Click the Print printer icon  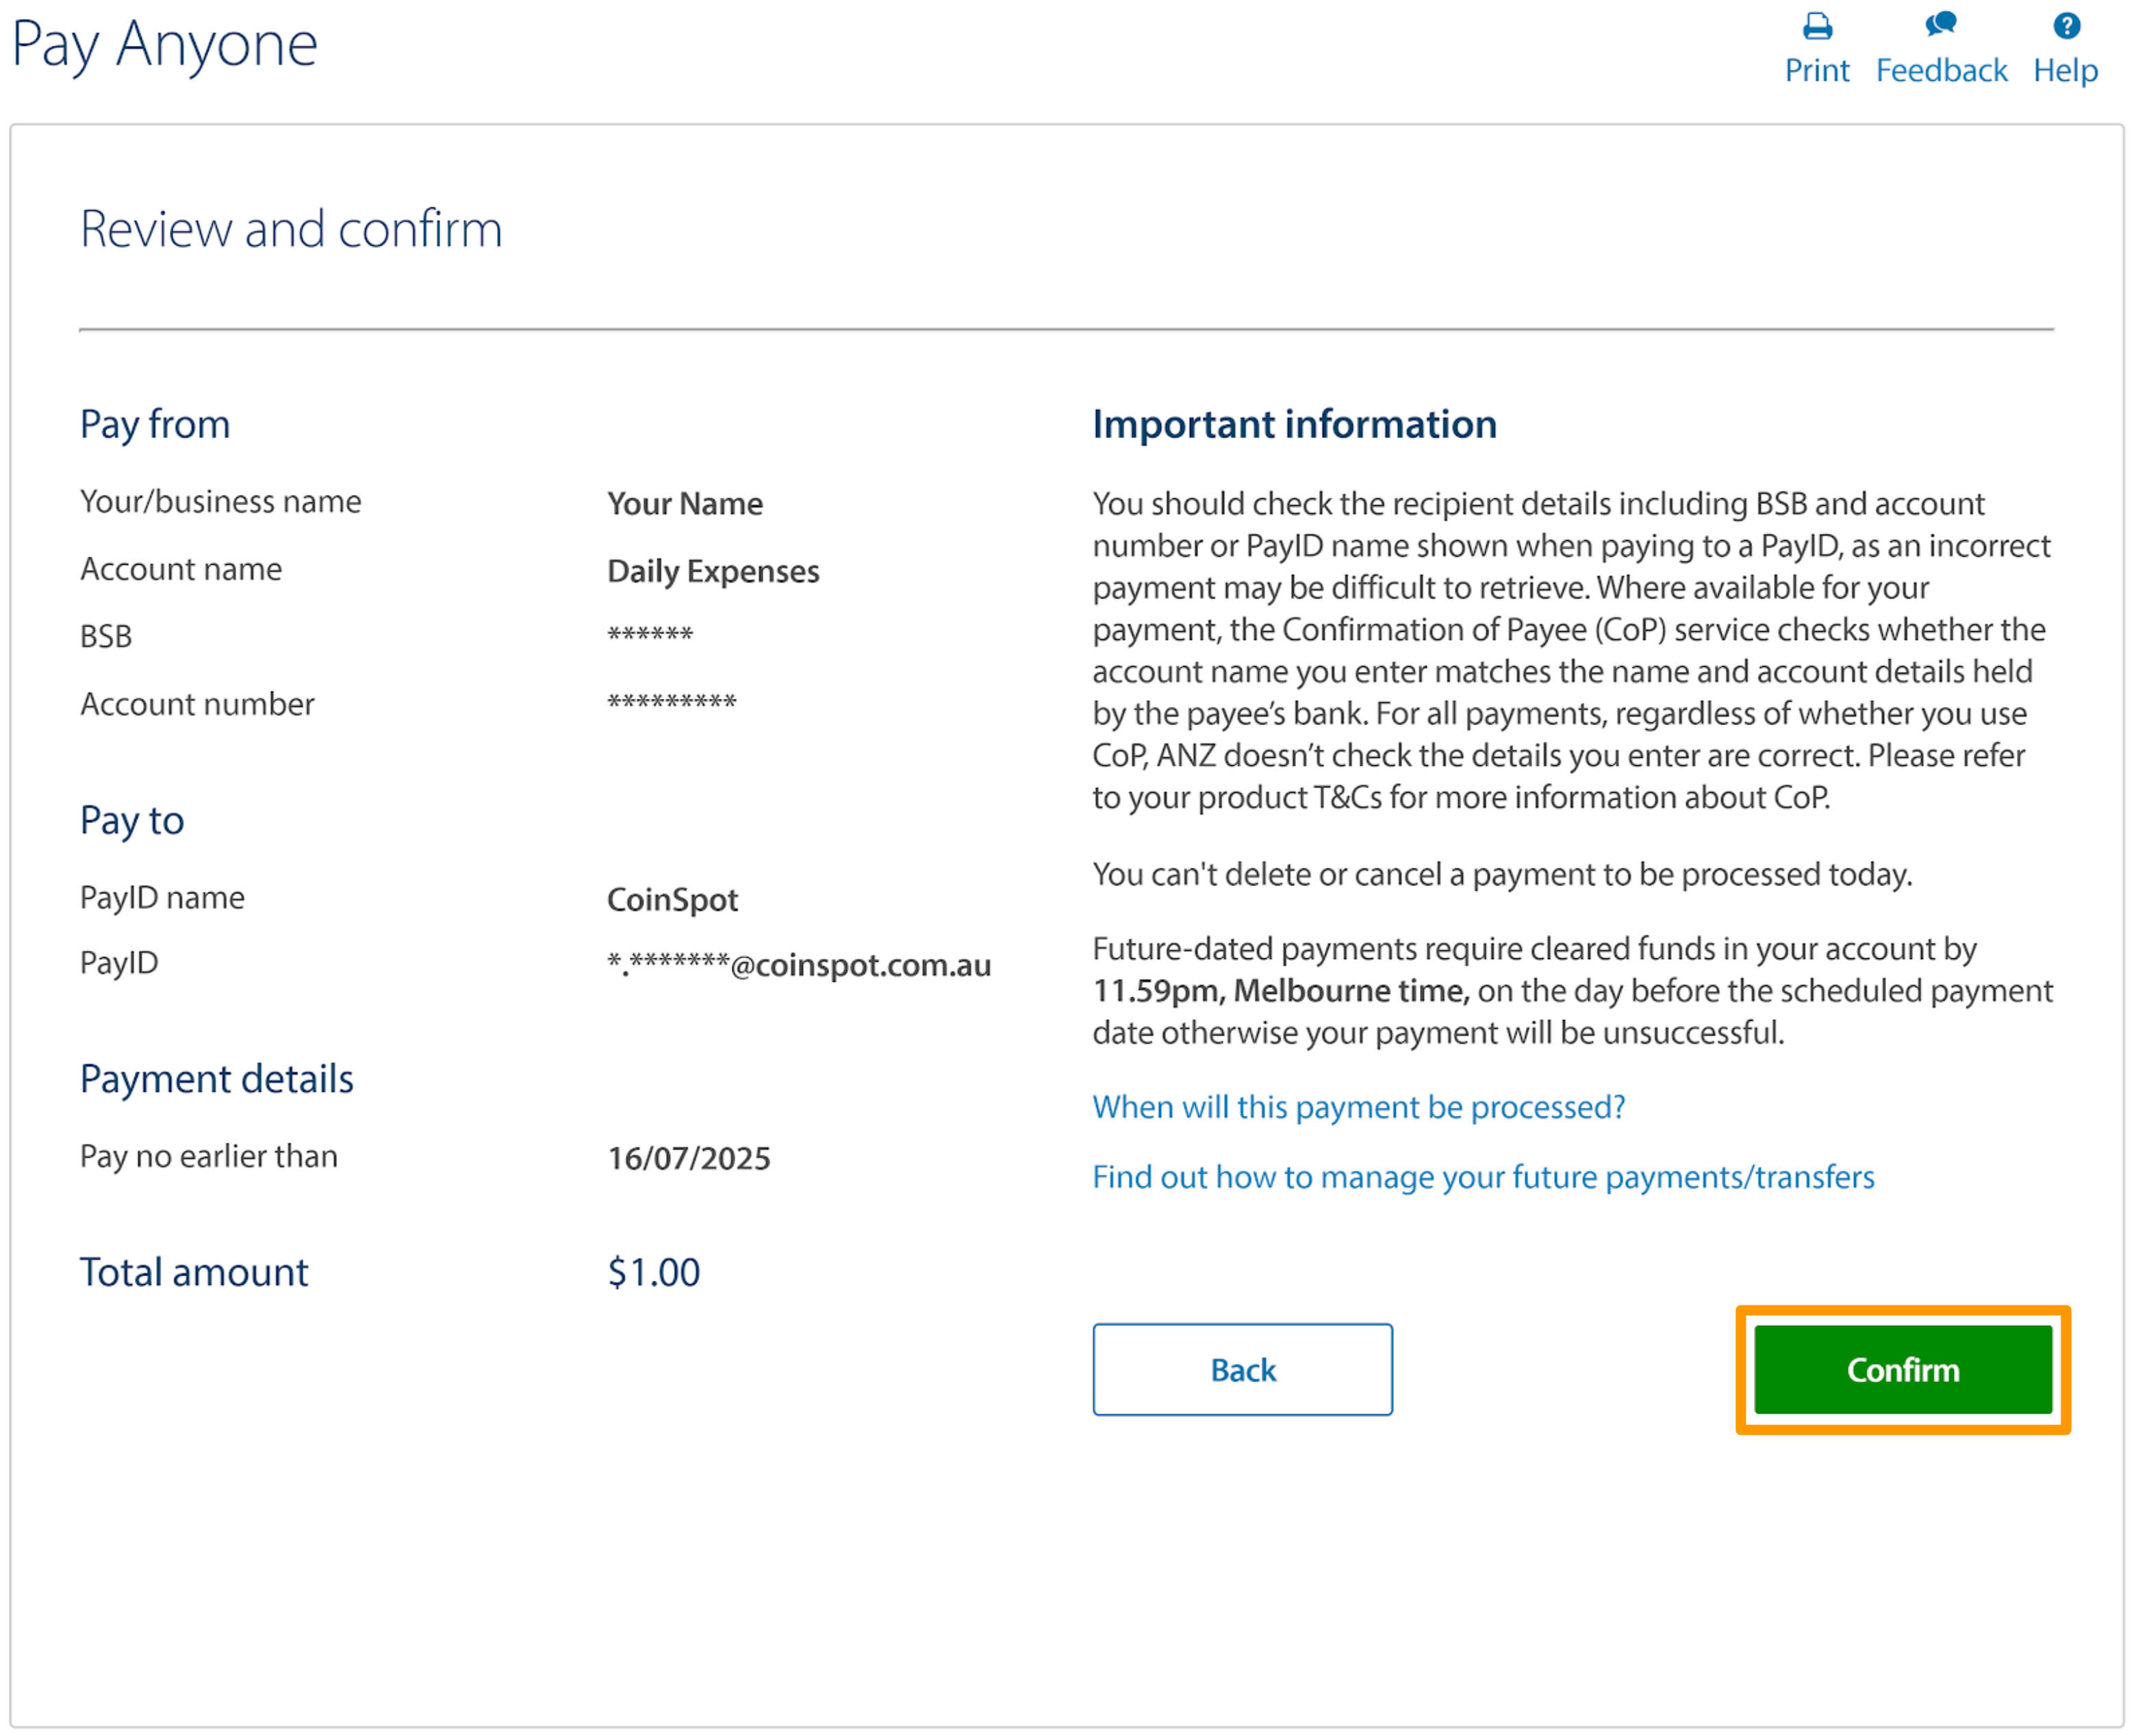pyautogui.click(x=1817, y=26)
